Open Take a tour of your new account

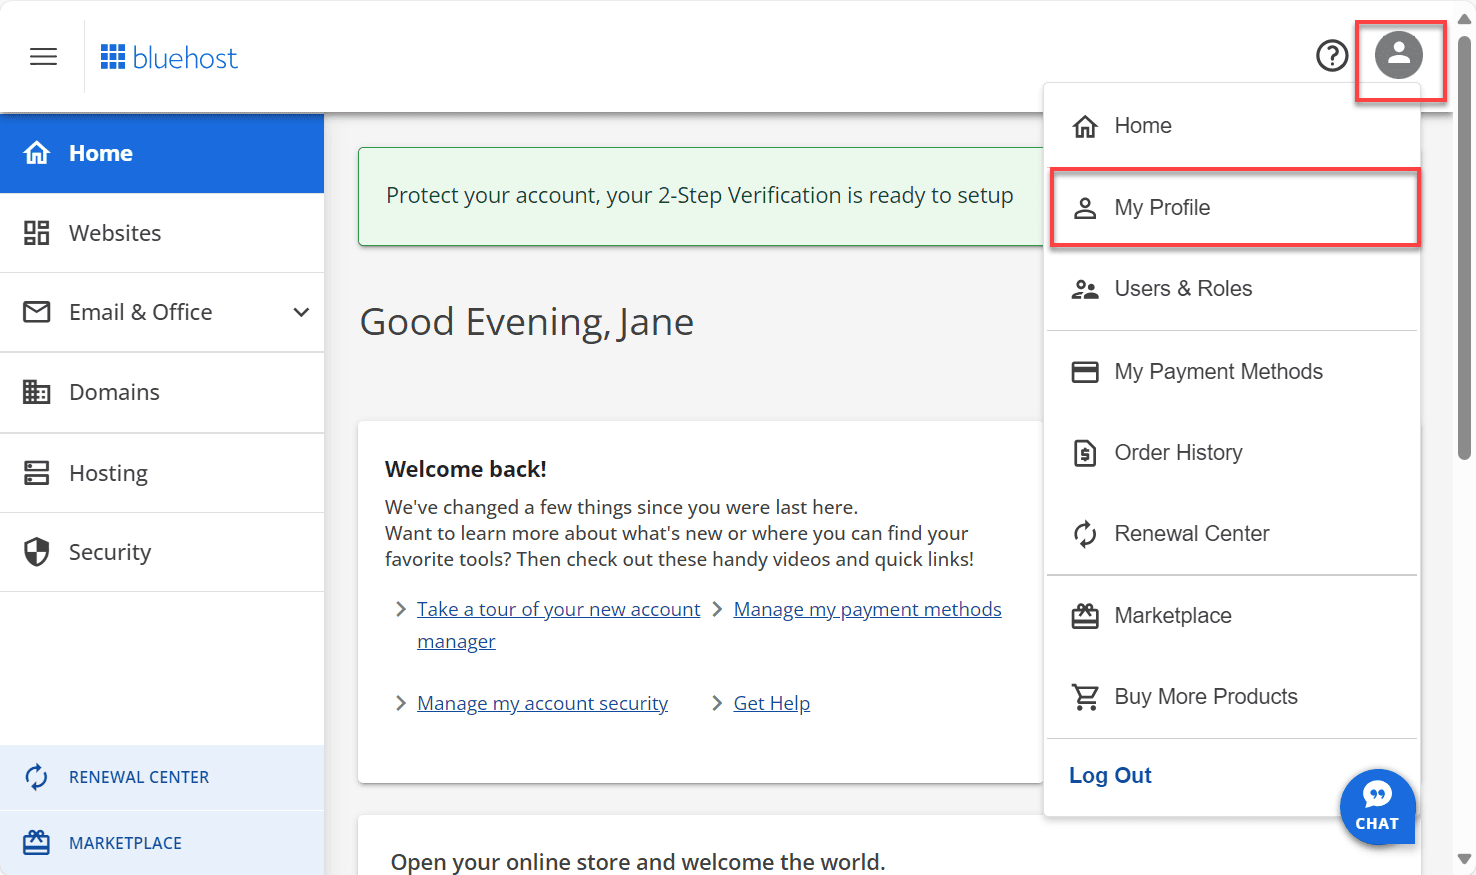558,608
